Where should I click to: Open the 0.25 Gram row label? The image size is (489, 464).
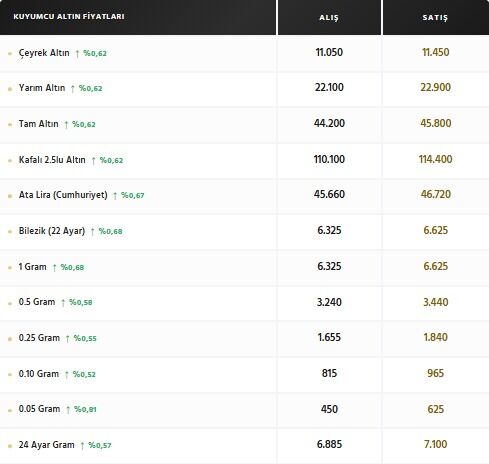tap(39, 338)
